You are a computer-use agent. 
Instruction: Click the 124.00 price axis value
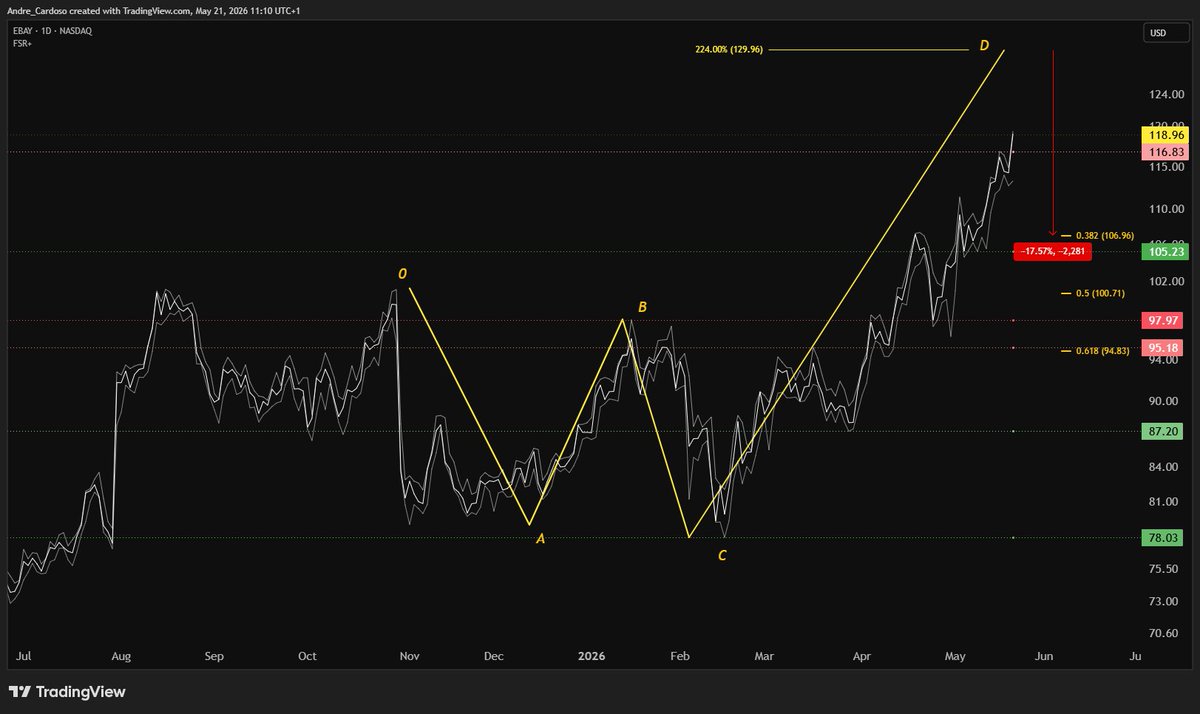pyautogui.click(x=1164, y=96)
